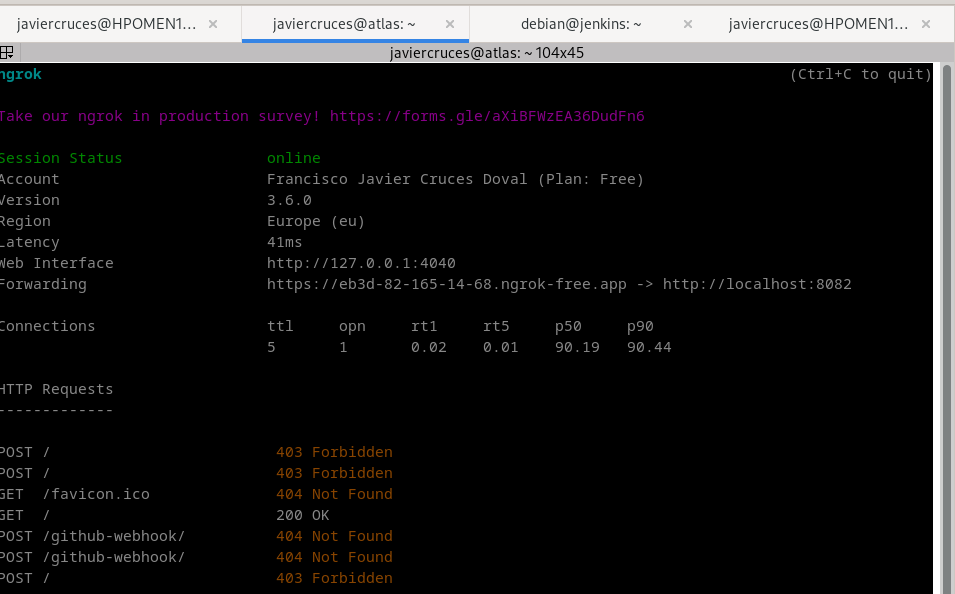The height and width of the screenshot is (594, 955).
Task: Open the ngrok-free.app forwarding URL
Action: (446, 285)
